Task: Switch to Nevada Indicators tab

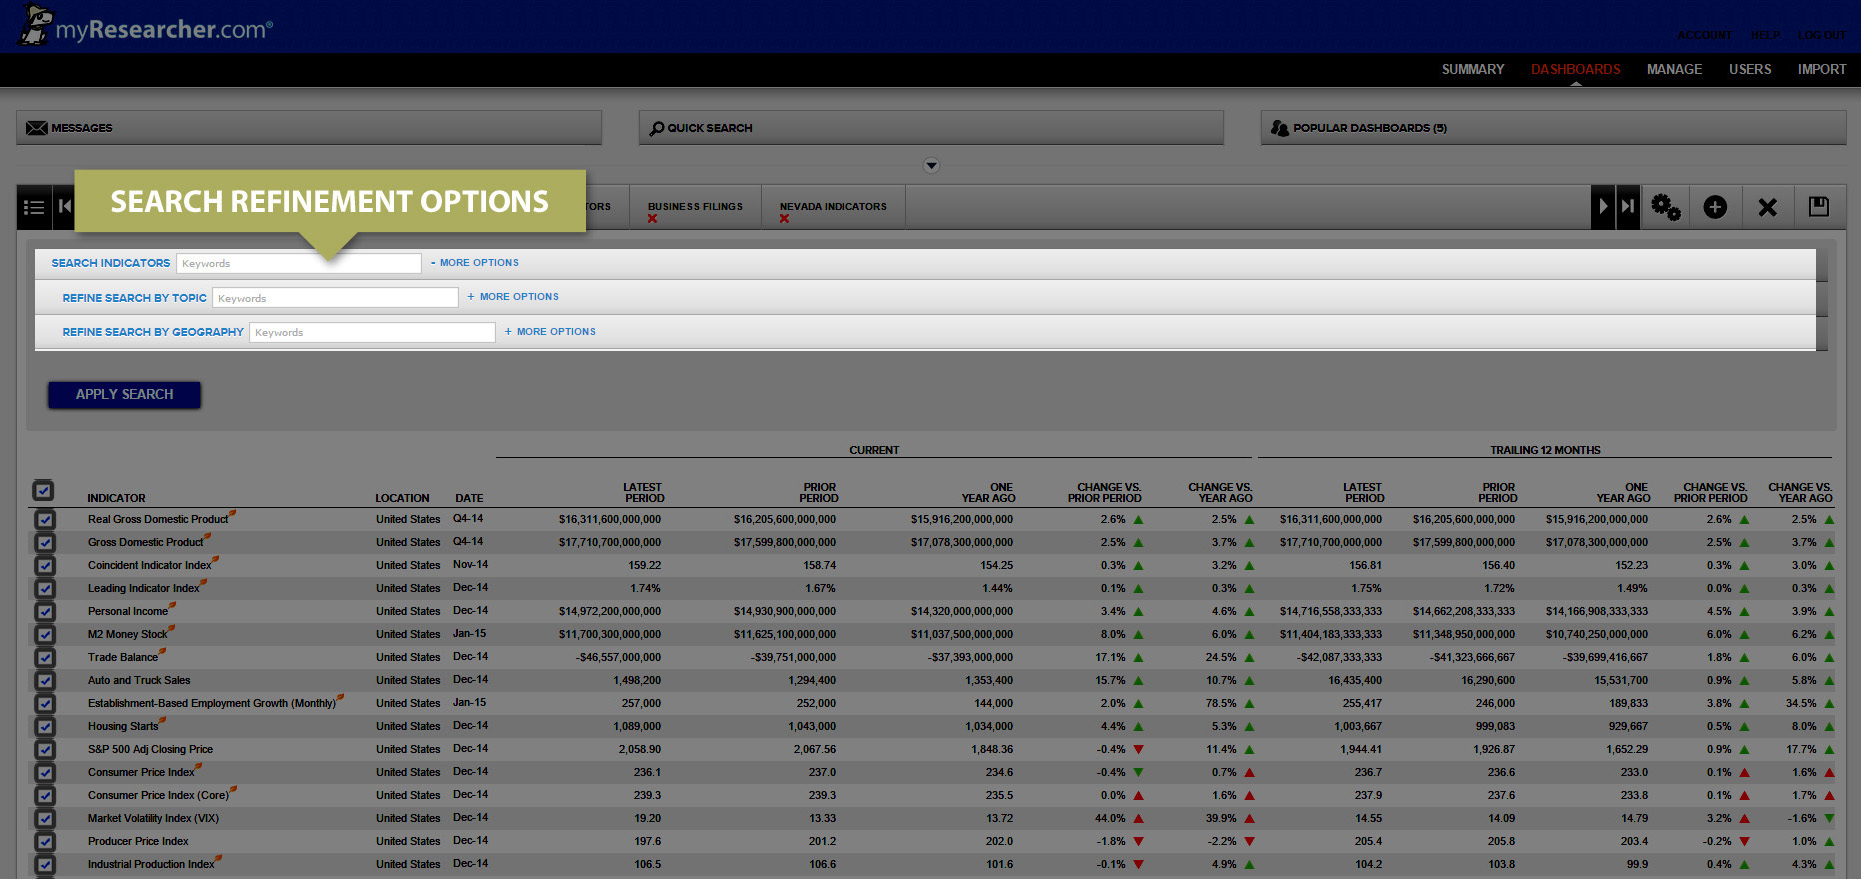Action: click(833, 207)
